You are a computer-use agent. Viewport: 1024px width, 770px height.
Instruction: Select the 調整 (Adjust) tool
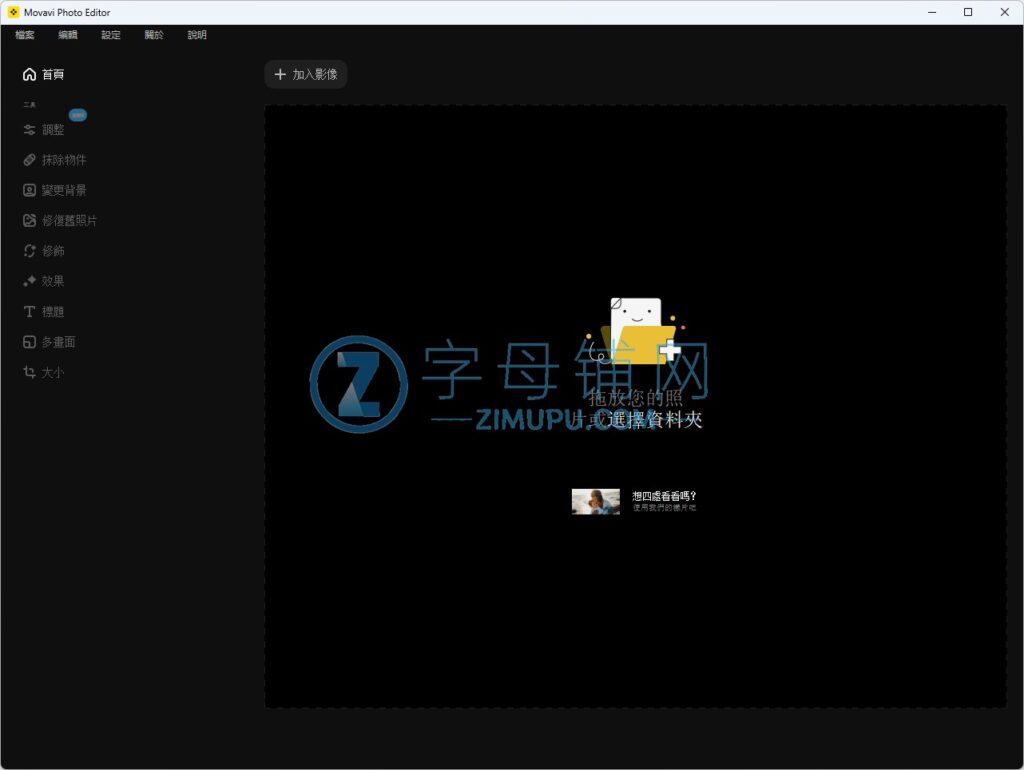tap(43, 130)
